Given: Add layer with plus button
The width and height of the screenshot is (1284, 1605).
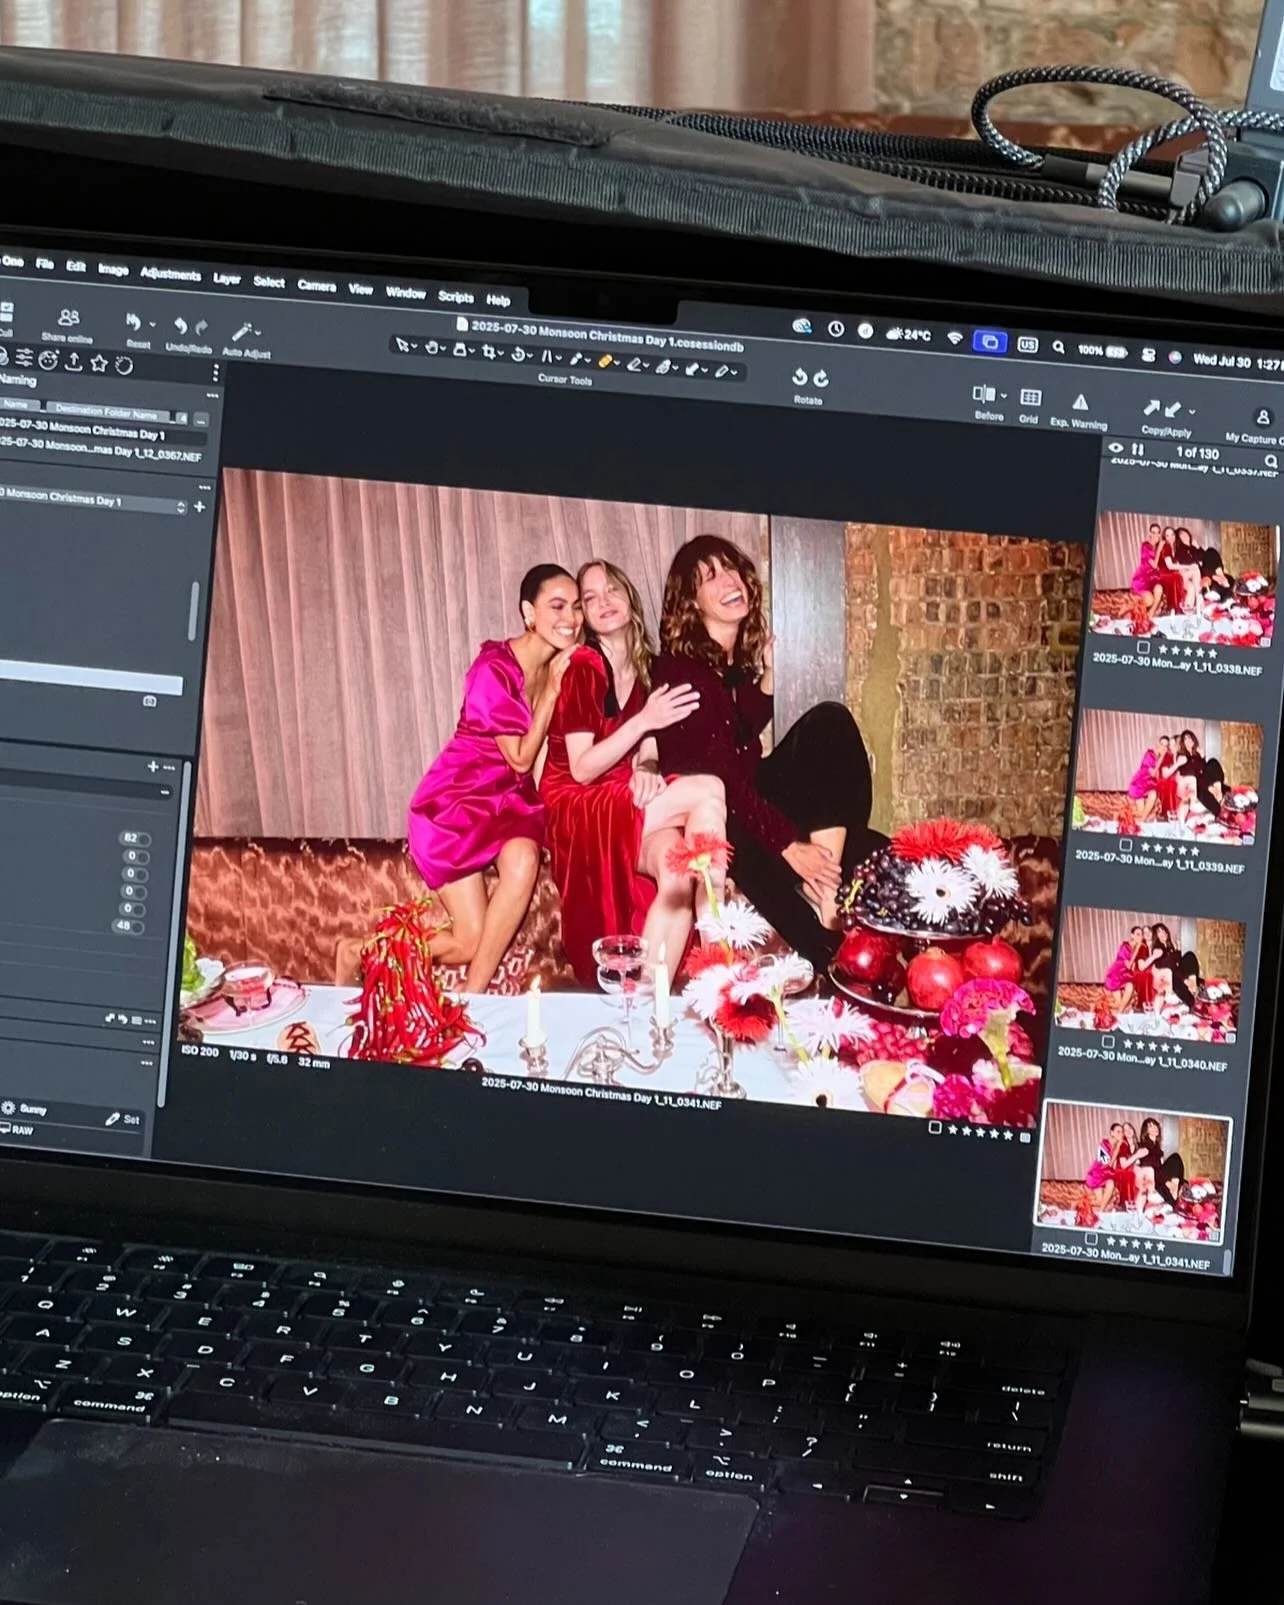Looking at the screenshot, I should 152,767.
